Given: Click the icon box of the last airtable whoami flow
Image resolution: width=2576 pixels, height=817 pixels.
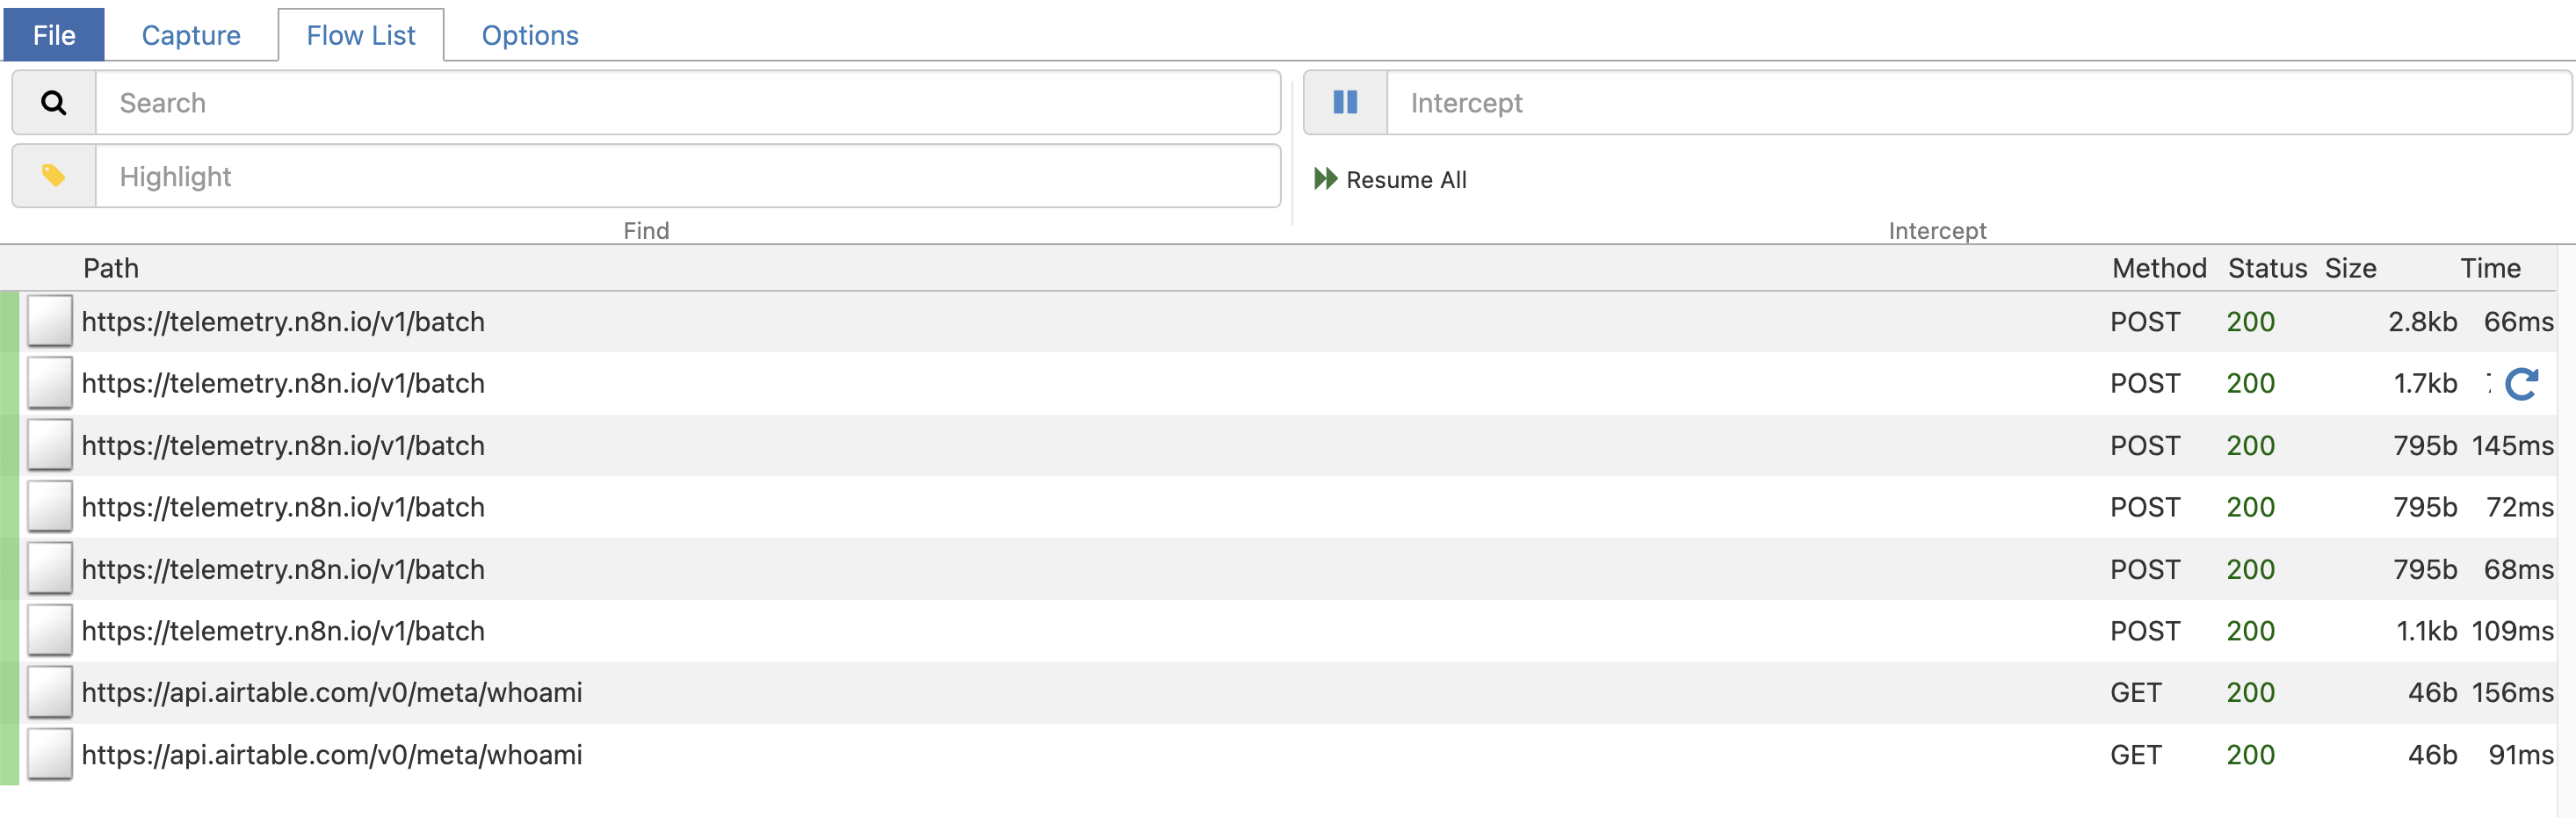Looking at the screenshot, I should [x=50, y=755].
